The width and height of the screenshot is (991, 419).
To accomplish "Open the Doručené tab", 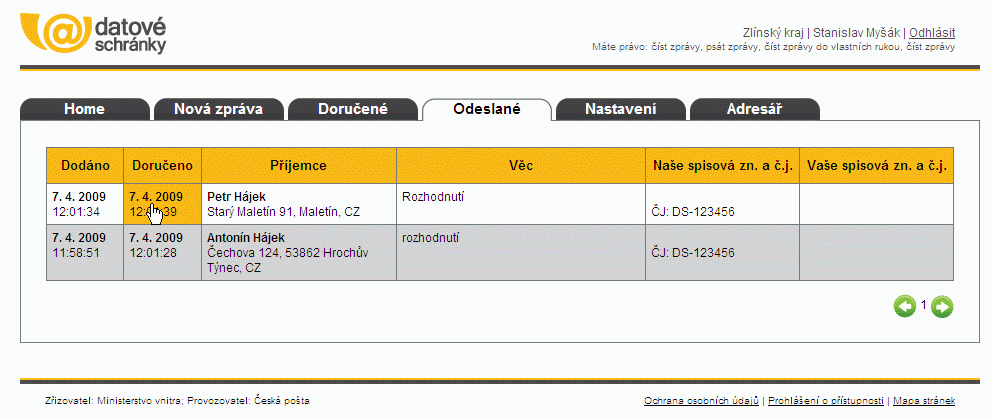I will pos(353,109).
